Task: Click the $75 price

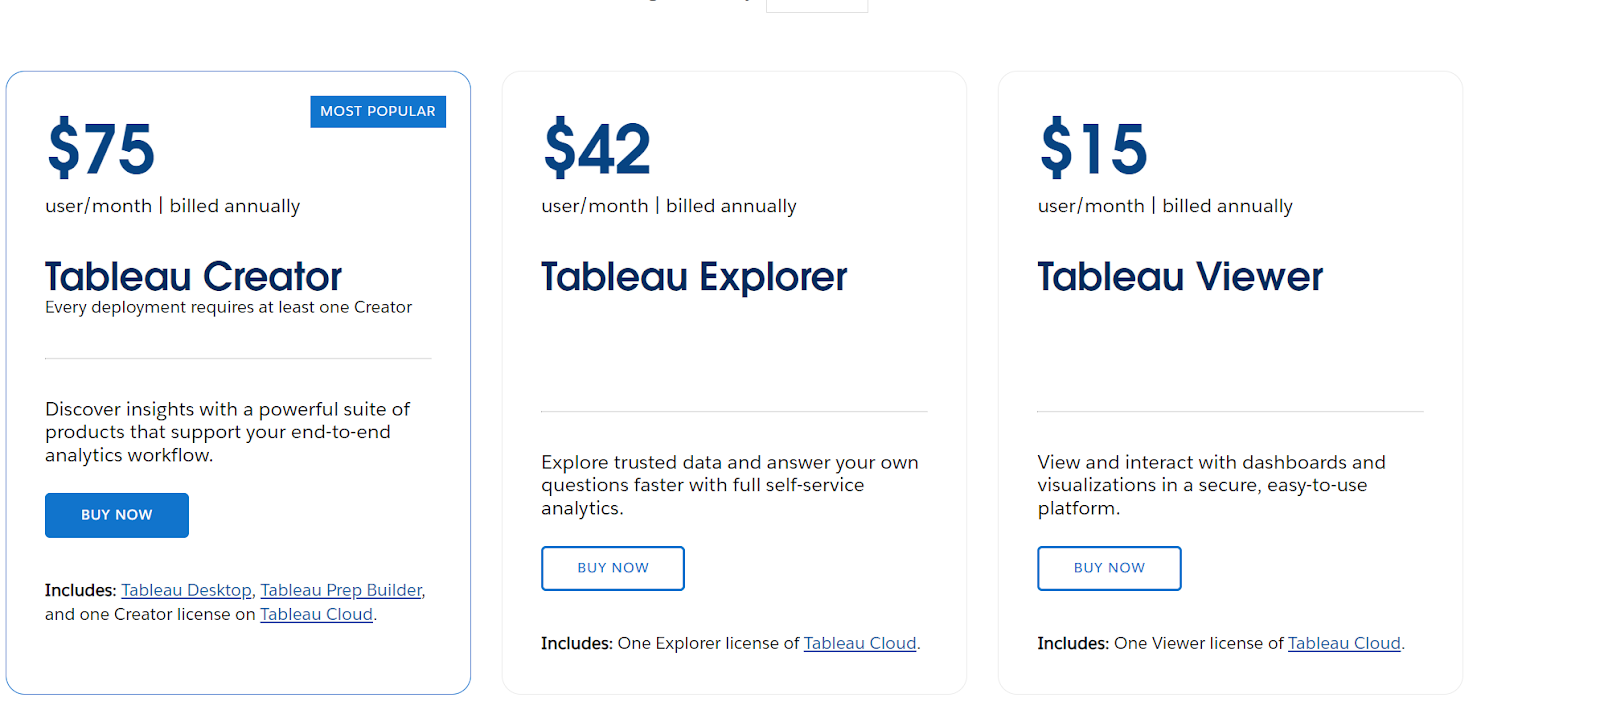Action: (x=101, y=148)
